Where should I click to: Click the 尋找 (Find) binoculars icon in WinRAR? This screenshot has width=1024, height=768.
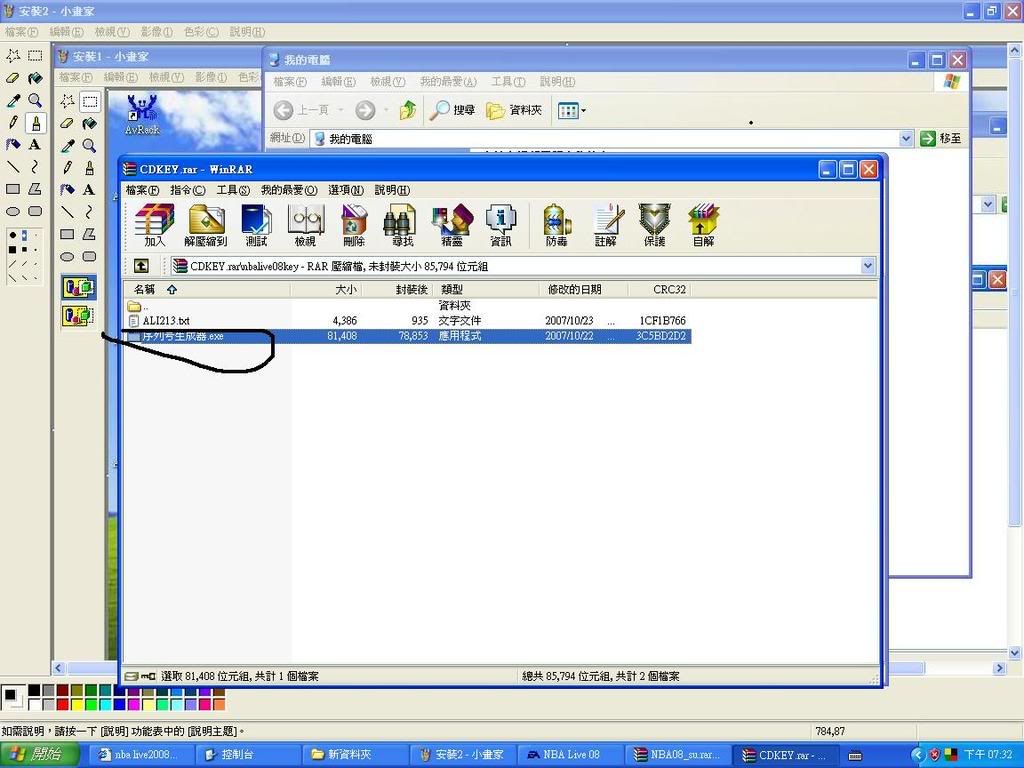[x=402, y=225]
